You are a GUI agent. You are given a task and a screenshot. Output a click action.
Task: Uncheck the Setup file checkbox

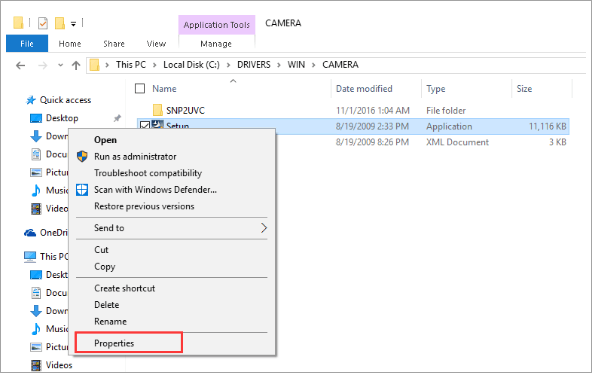pos(145,125)
